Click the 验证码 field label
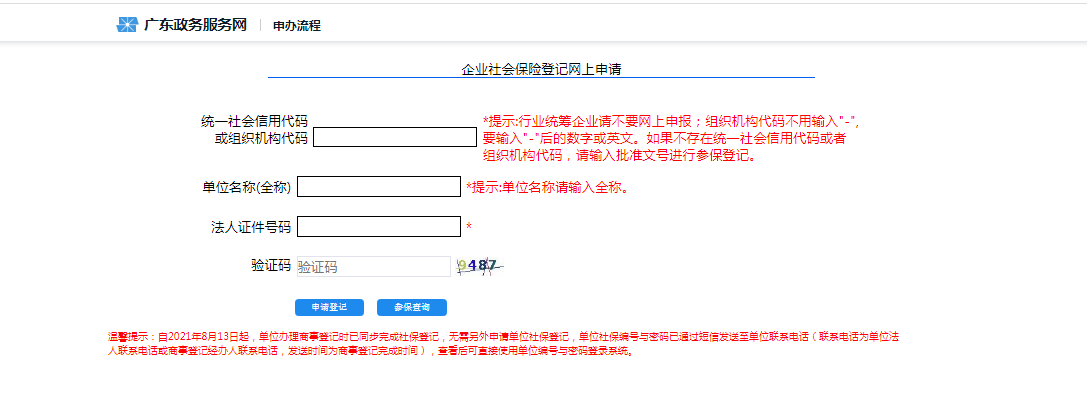The width and height of the screenshot is (1087, 409). coord(270,266)
